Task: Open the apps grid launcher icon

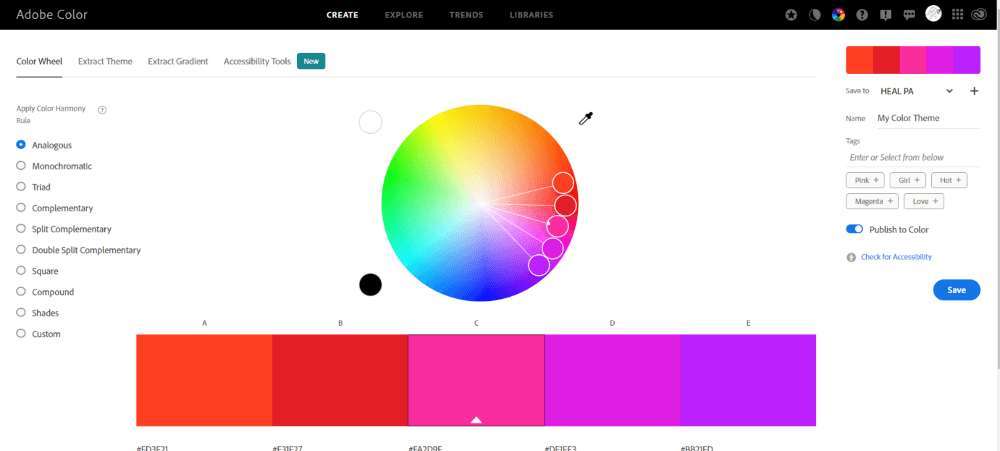Action: (x=957, y=15)
